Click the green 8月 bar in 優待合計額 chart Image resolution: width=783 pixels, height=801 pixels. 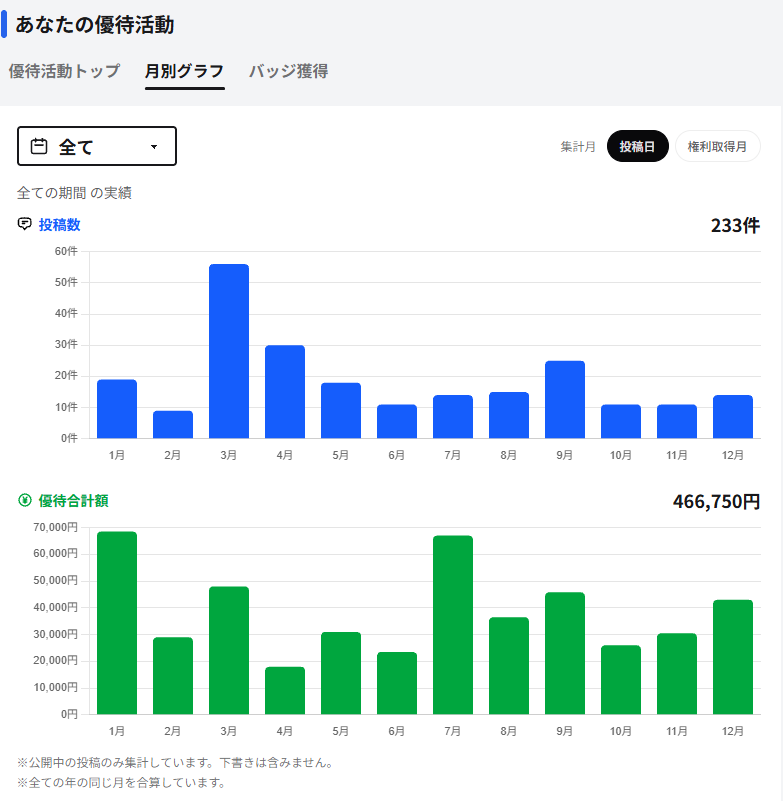[x=509, y=666]
